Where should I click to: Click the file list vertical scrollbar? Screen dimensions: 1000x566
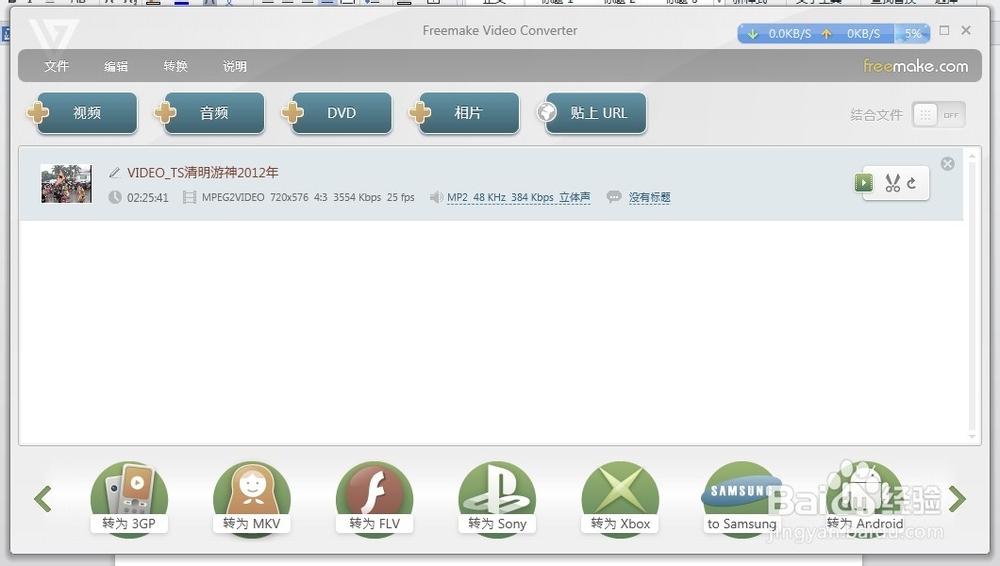pyautogui.click(x=972, y=295)
